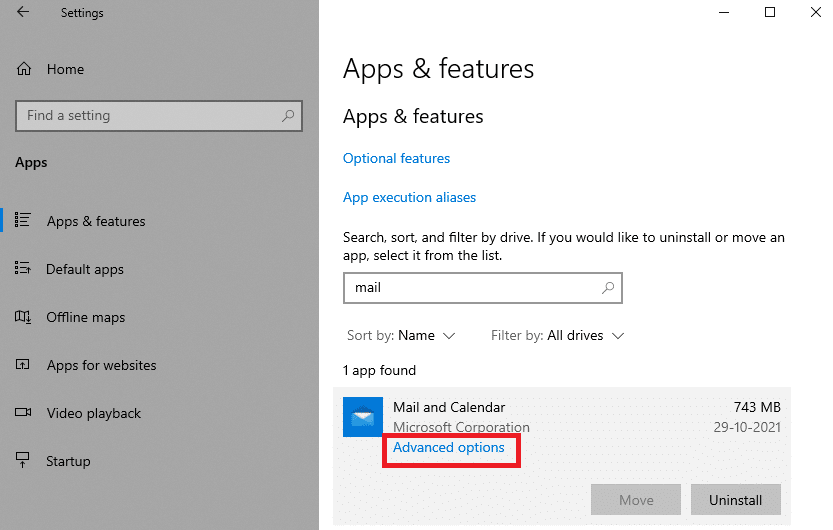Maximize the Settings window

pos(770,12)
